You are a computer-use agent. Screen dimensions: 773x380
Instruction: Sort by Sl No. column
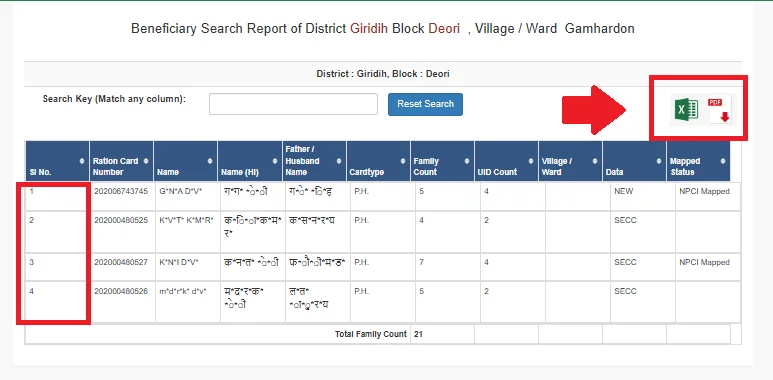click(x=57, y=161)
